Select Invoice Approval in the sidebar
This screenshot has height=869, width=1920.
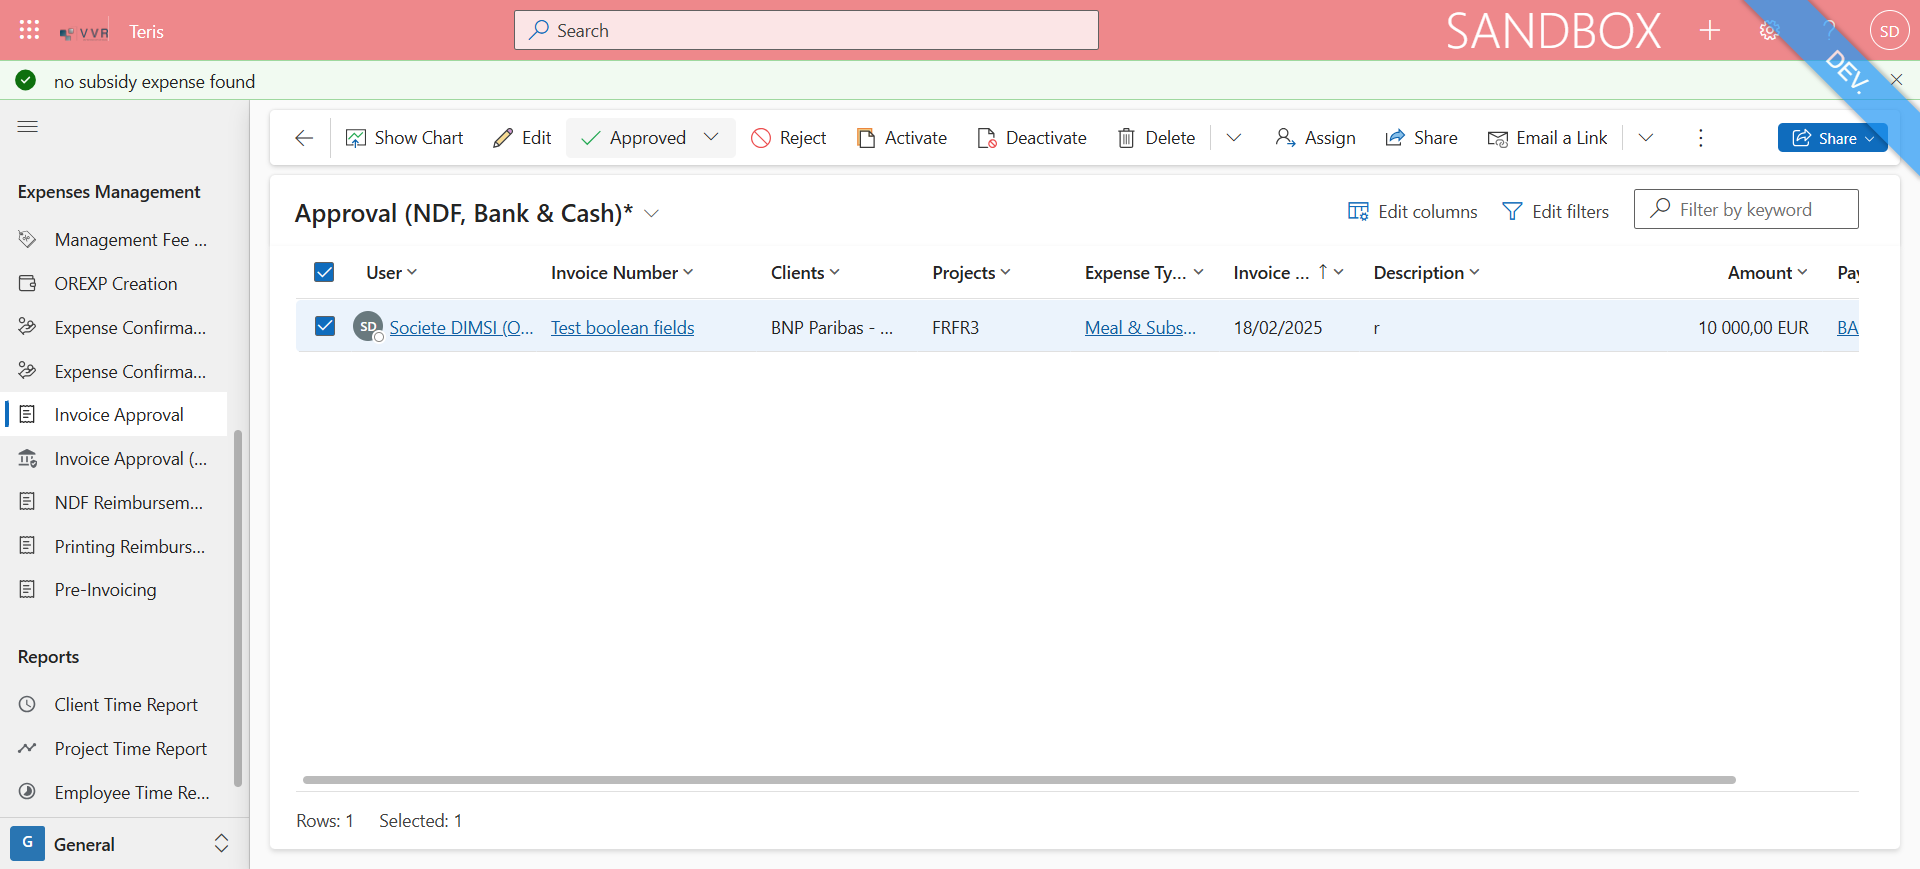click(114, 415)
